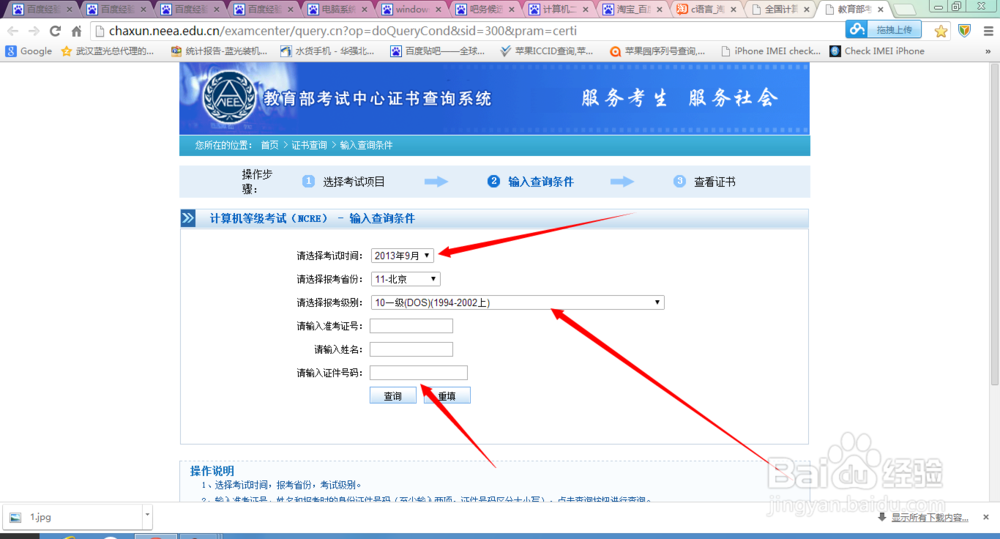This screenshot has width=1000, height=539.
Task: Open the 苹果ICCID查询 bookmark
Action: click(547, 51)
